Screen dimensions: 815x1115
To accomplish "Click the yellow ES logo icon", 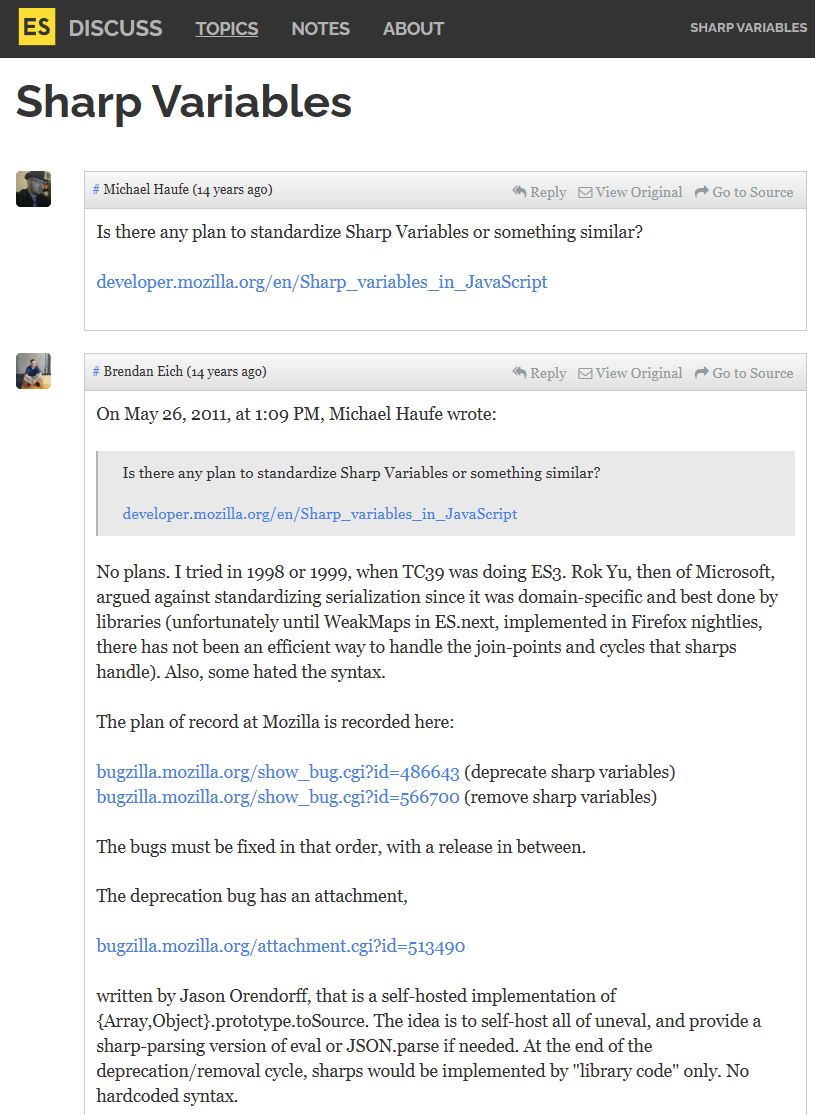I will 37,28.
